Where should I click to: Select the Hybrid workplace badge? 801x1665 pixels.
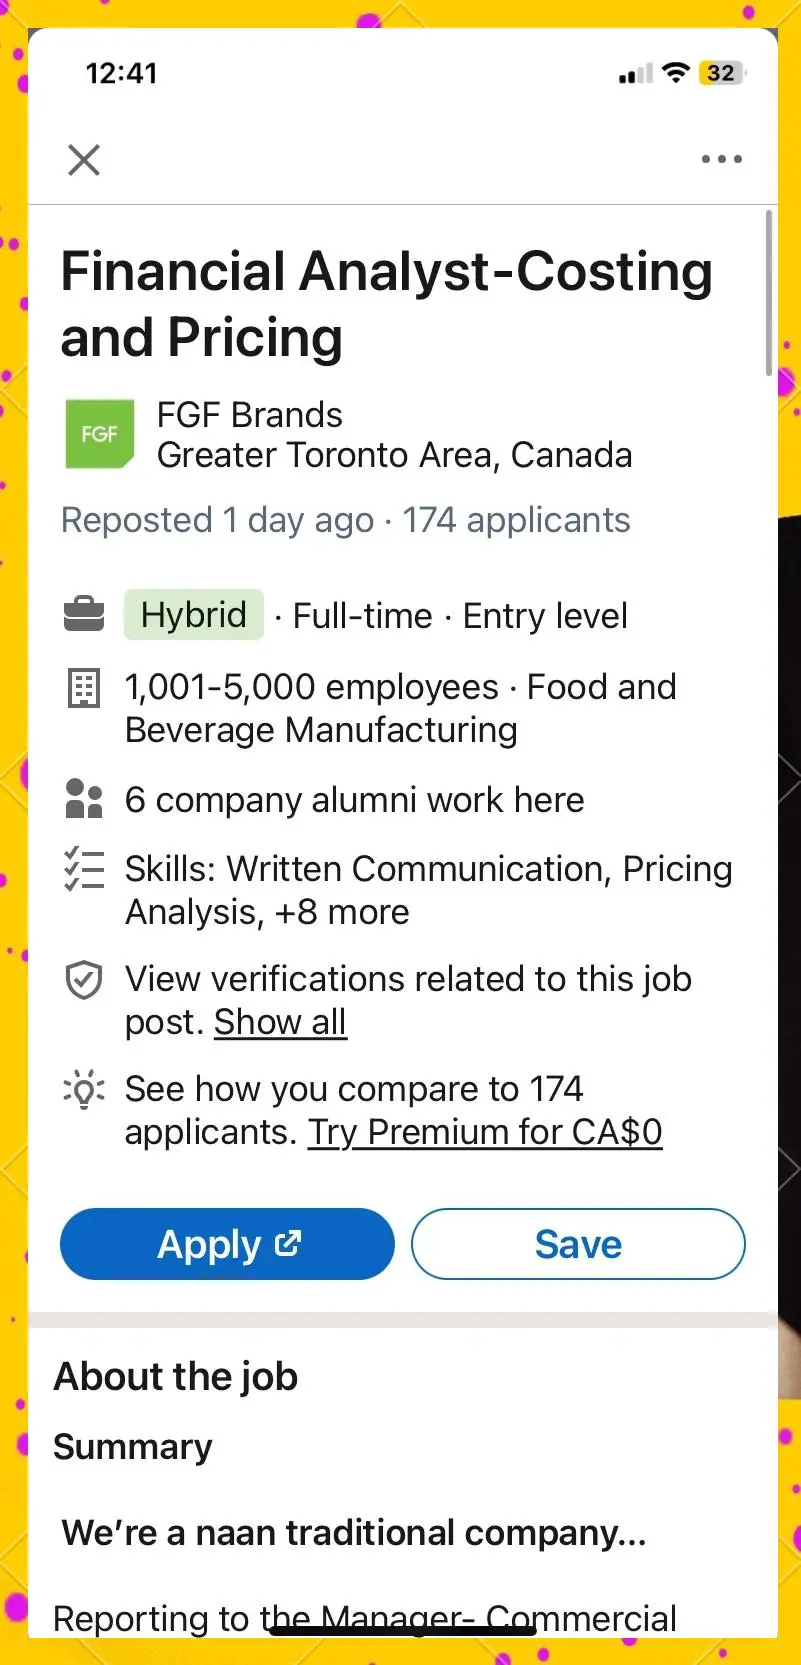click(194, 615)
